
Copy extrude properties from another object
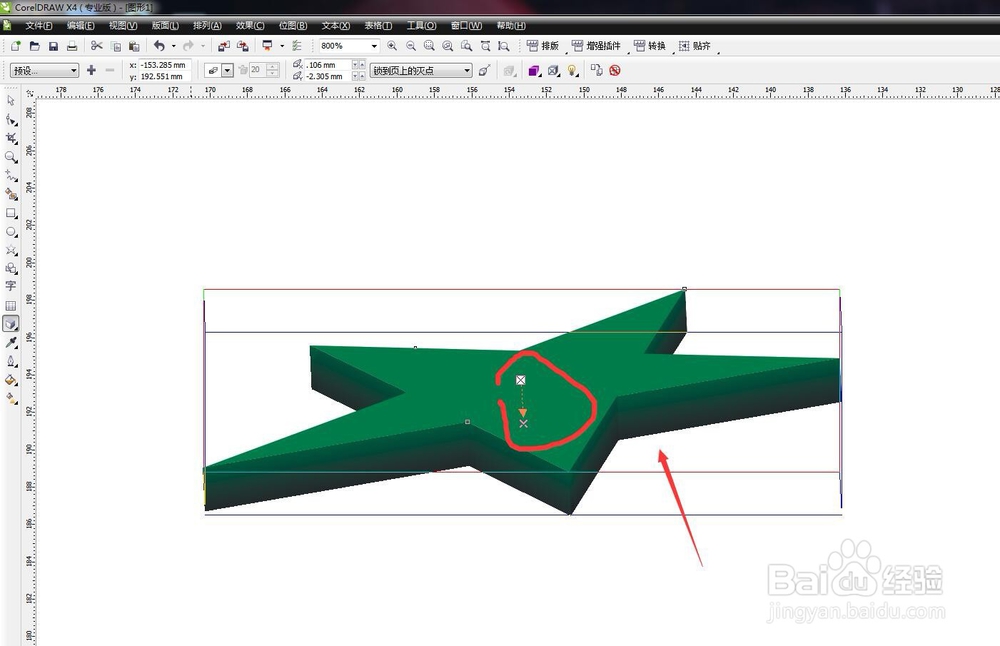(x=596, y=70)
